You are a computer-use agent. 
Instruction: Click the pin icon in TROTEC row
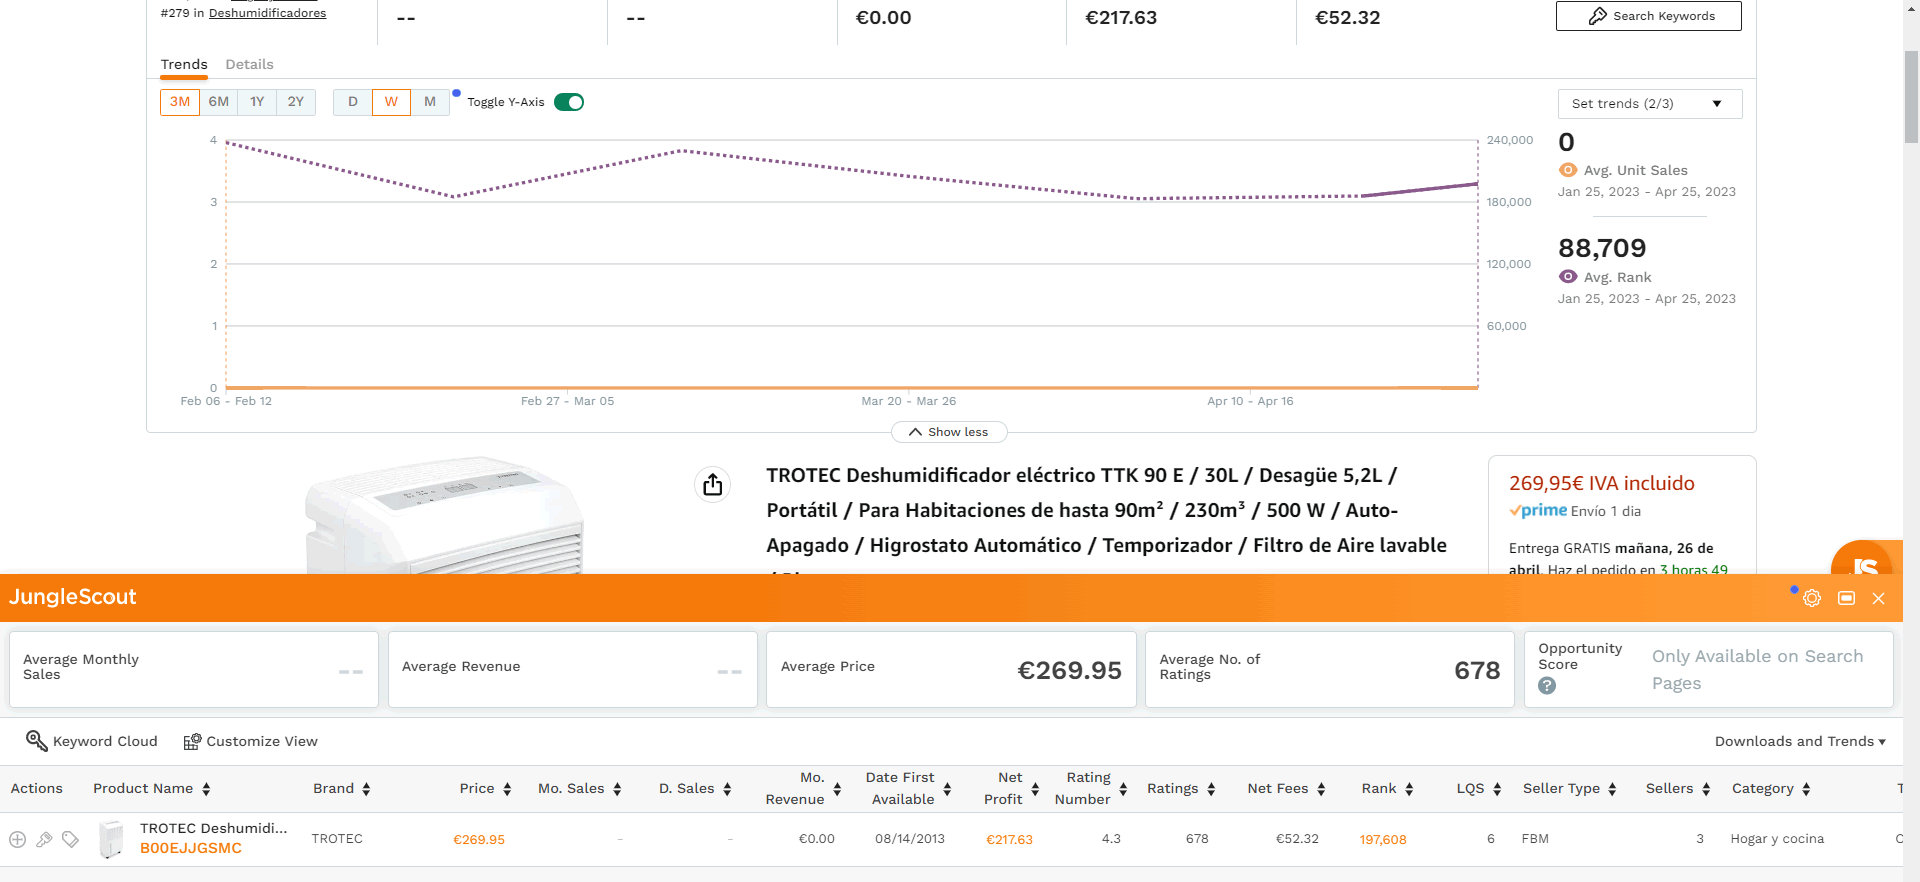(44, 839)
